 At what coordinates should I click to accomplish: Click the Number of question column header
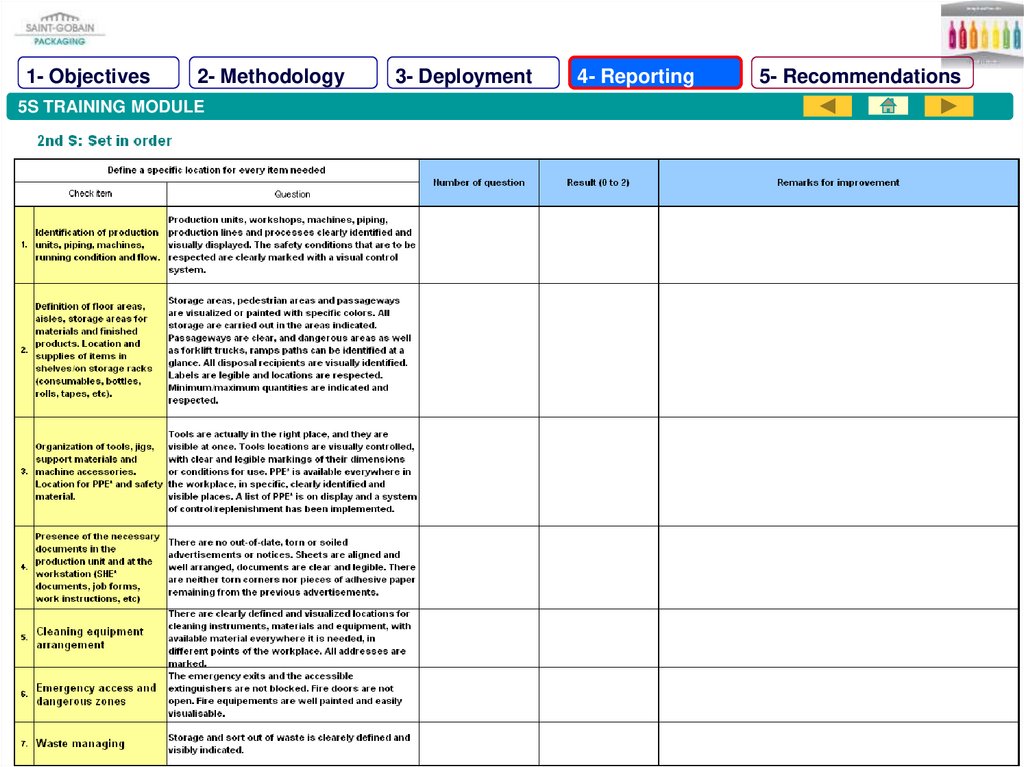tap(478, 183)
